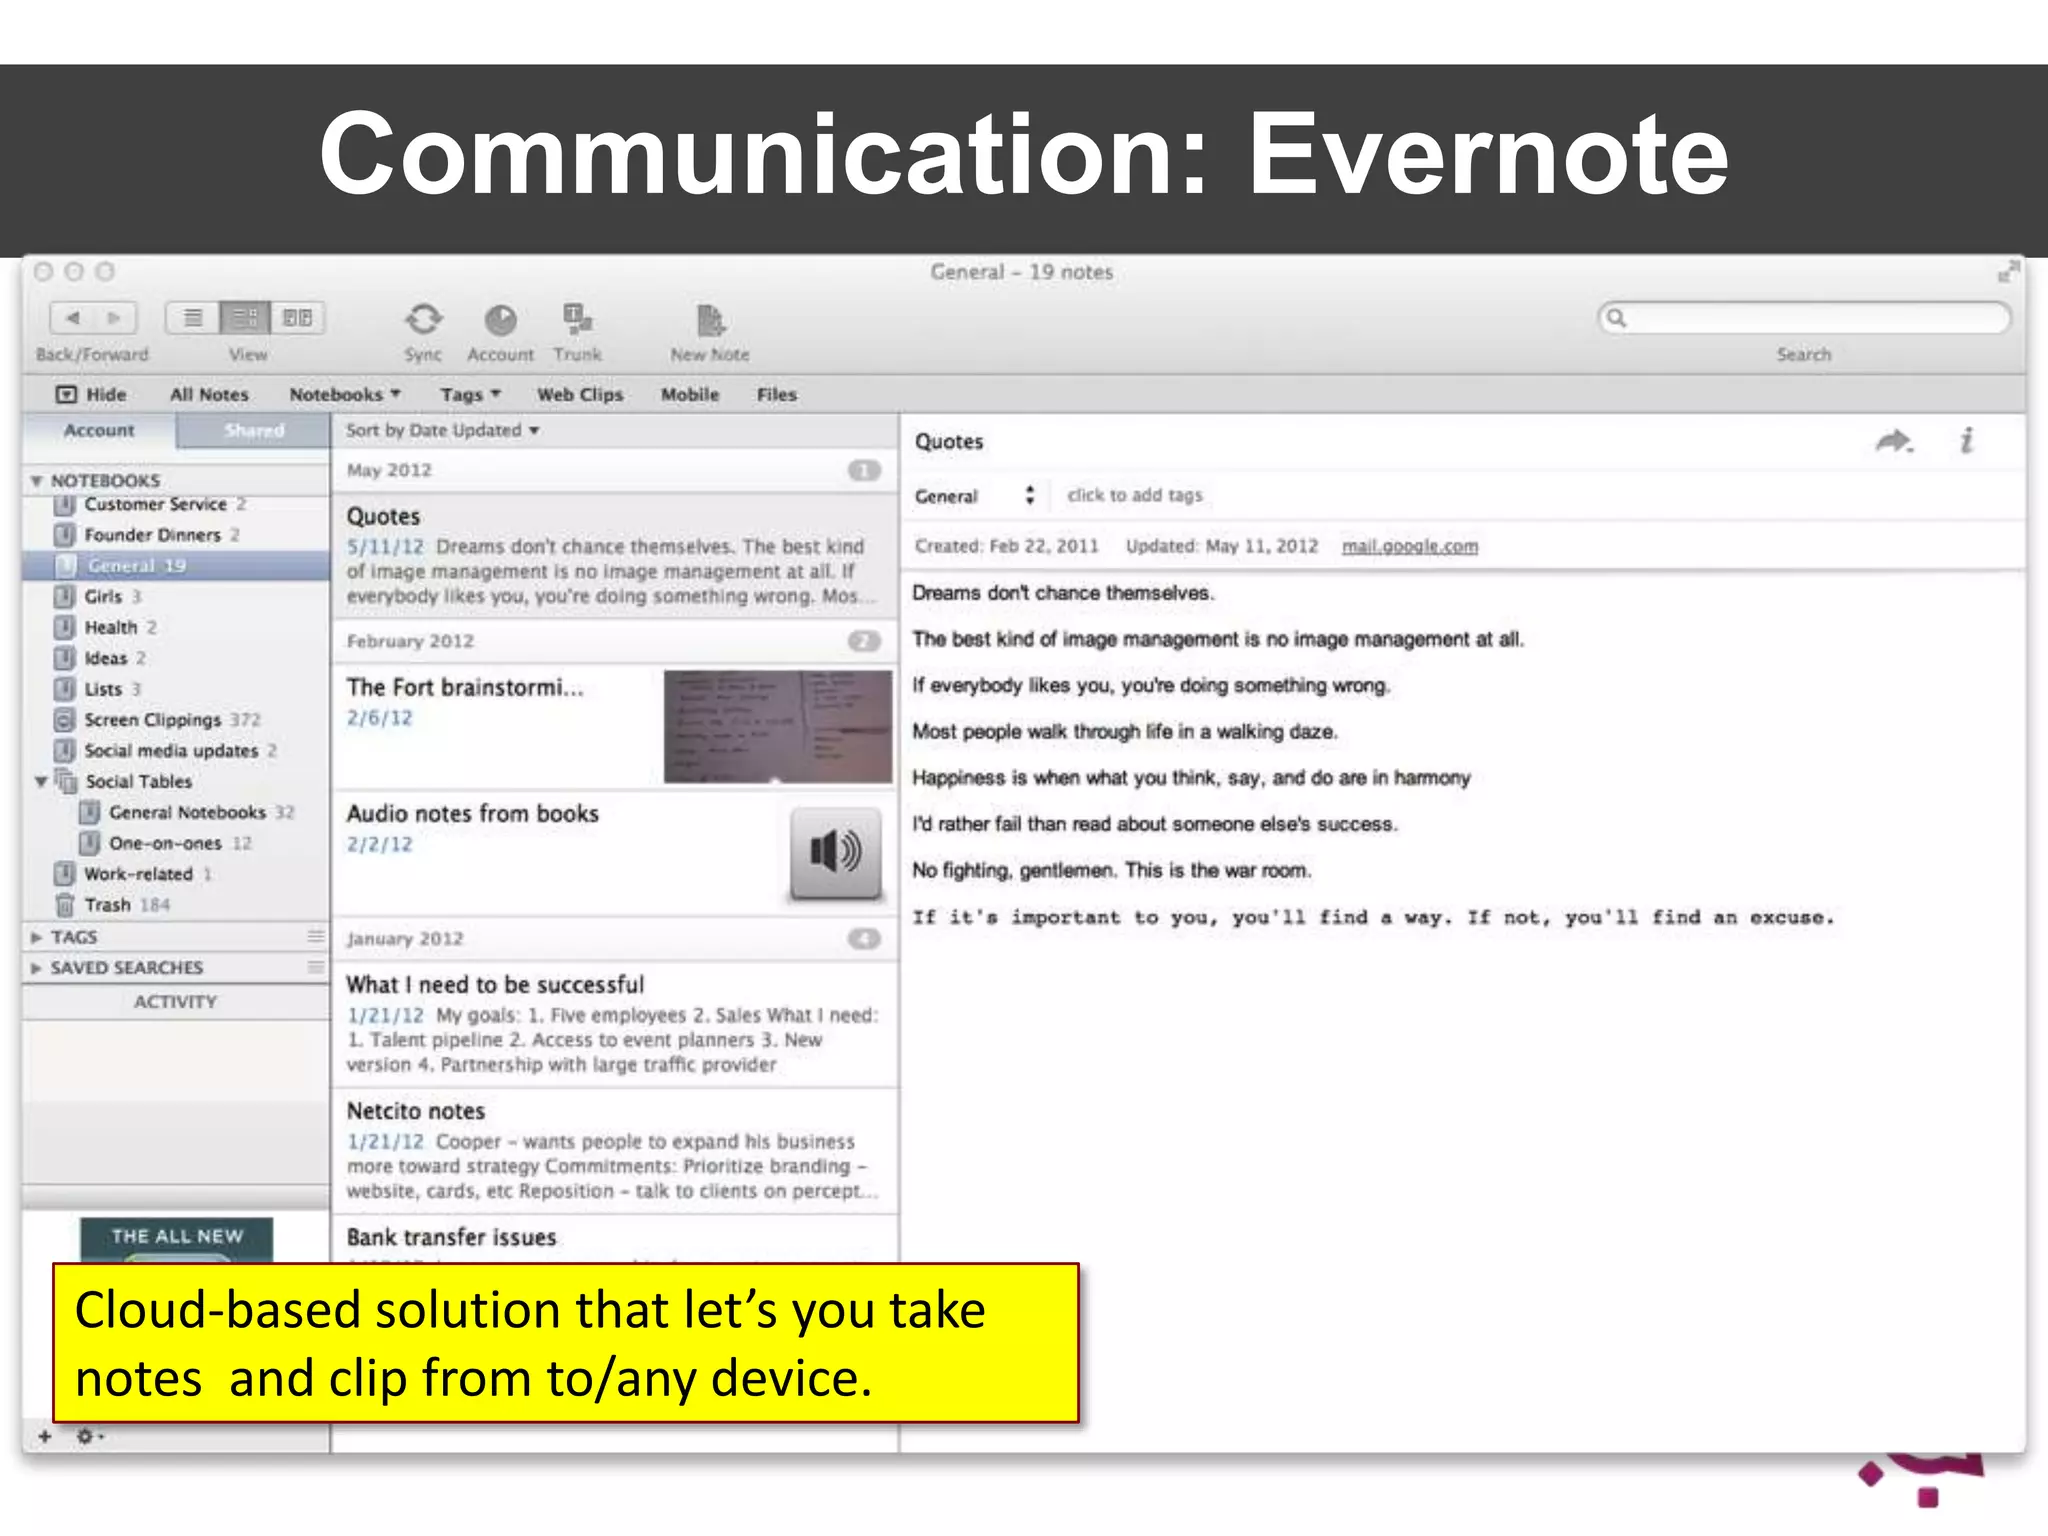Click the ACTIVITY section header
This screenshot has height=1536, width=2048.
[176, 1002]
